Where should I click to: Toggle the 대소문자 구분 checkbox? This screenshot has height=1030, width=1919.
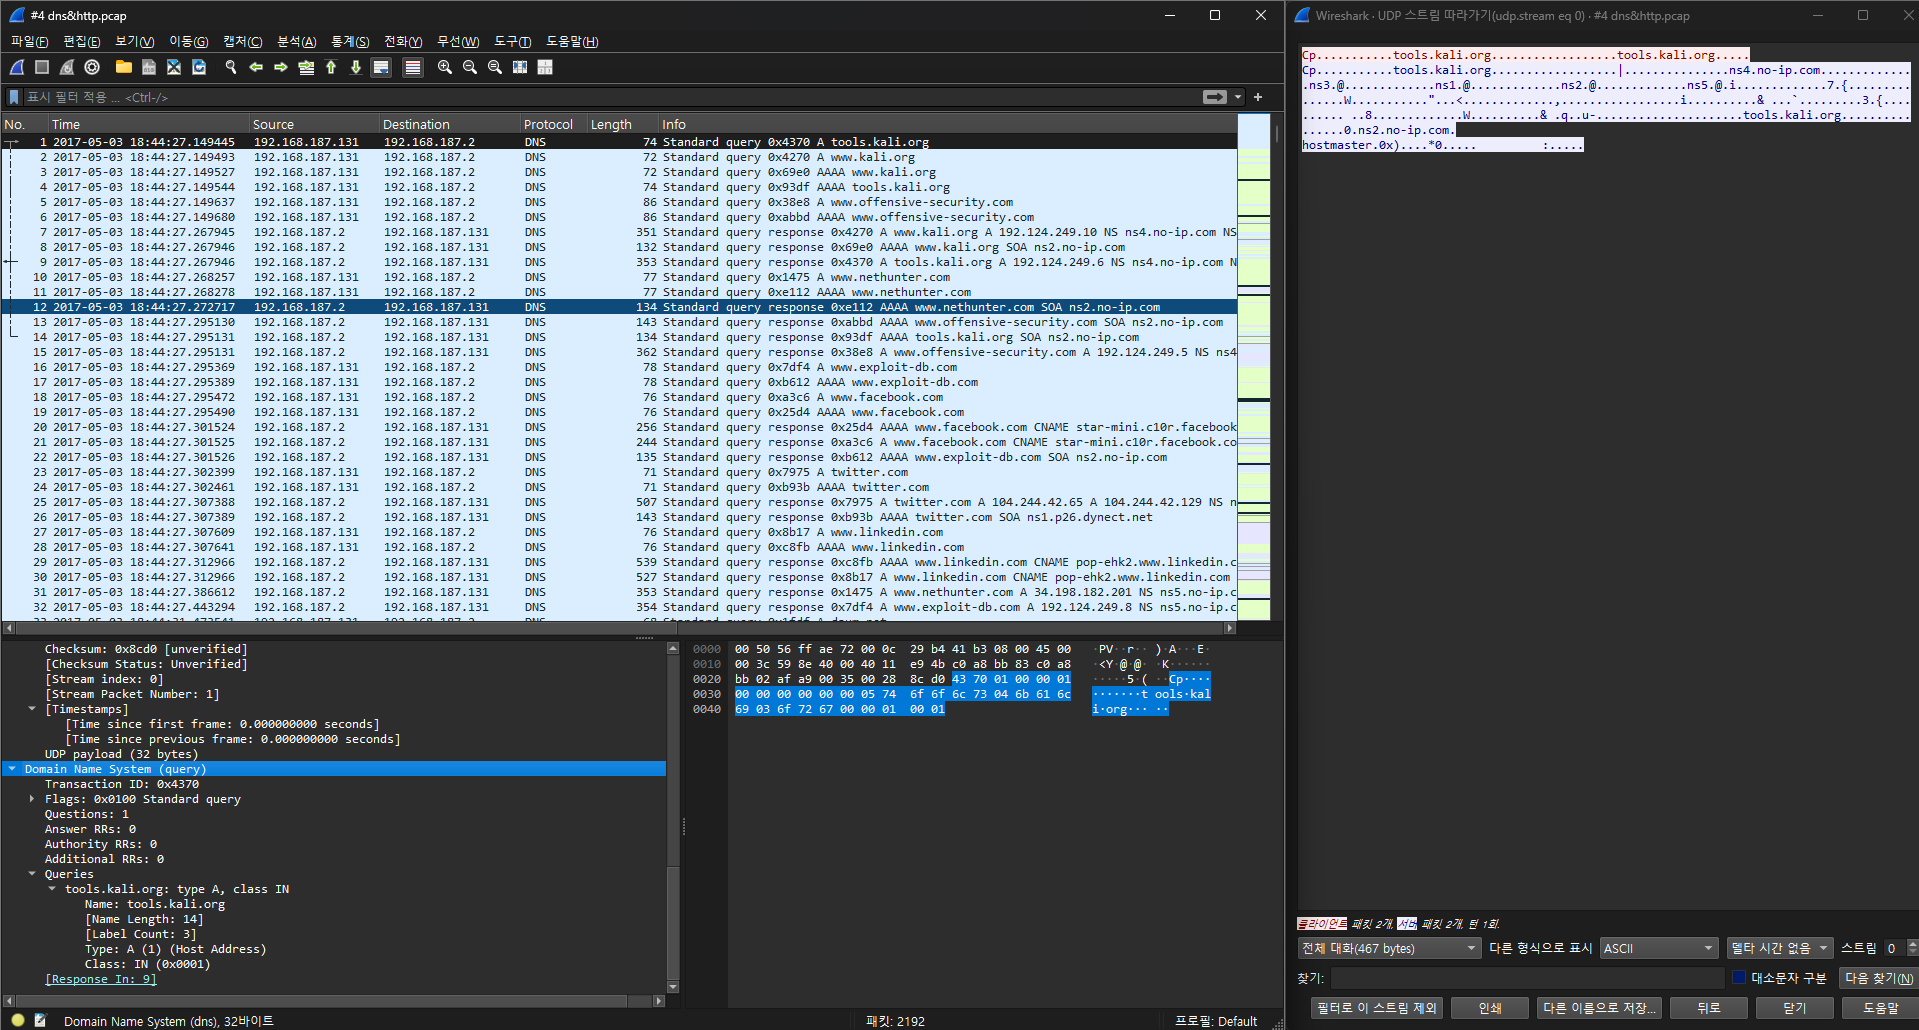(x=1739, y=977)
